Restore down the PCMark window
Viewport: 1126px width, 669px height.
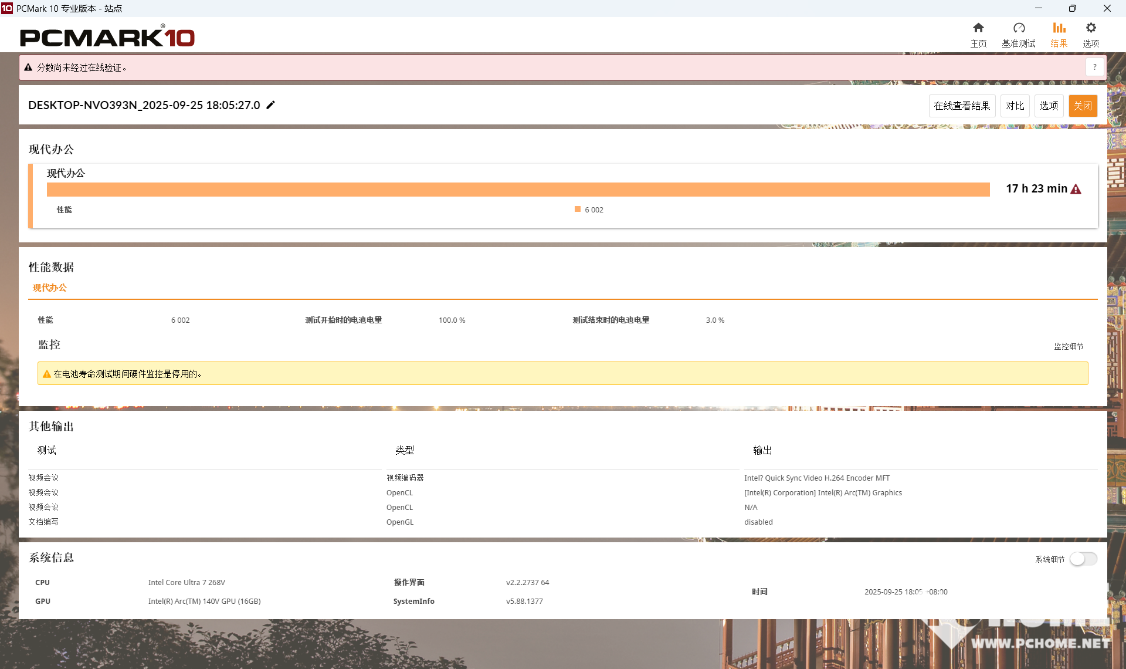click(x=1072, y=8)
